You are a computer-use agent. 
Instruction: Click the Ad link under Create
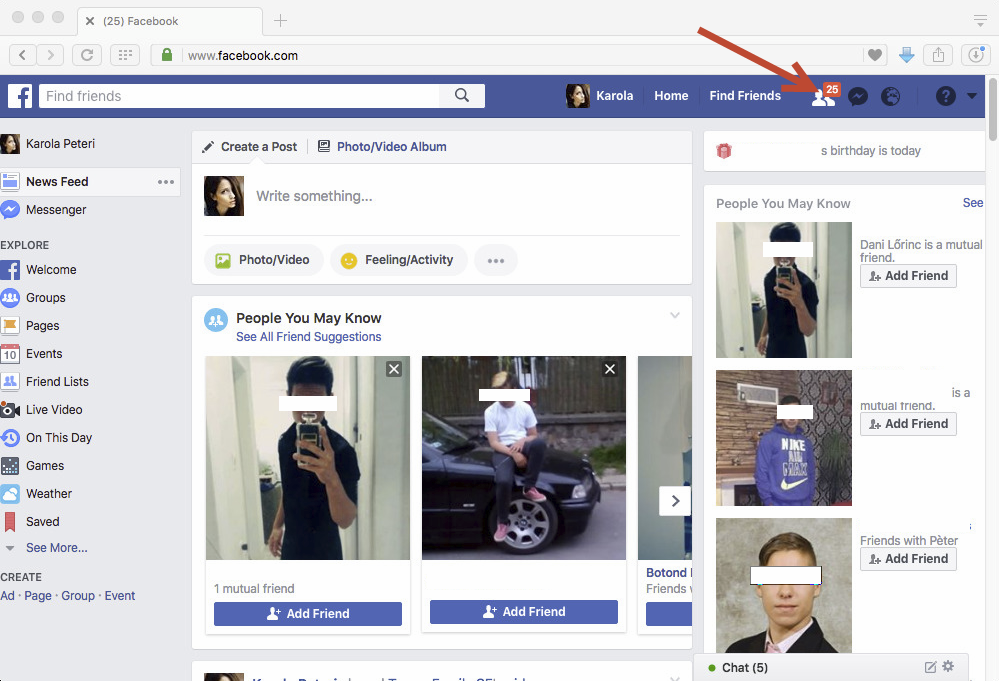pos(8,596)
